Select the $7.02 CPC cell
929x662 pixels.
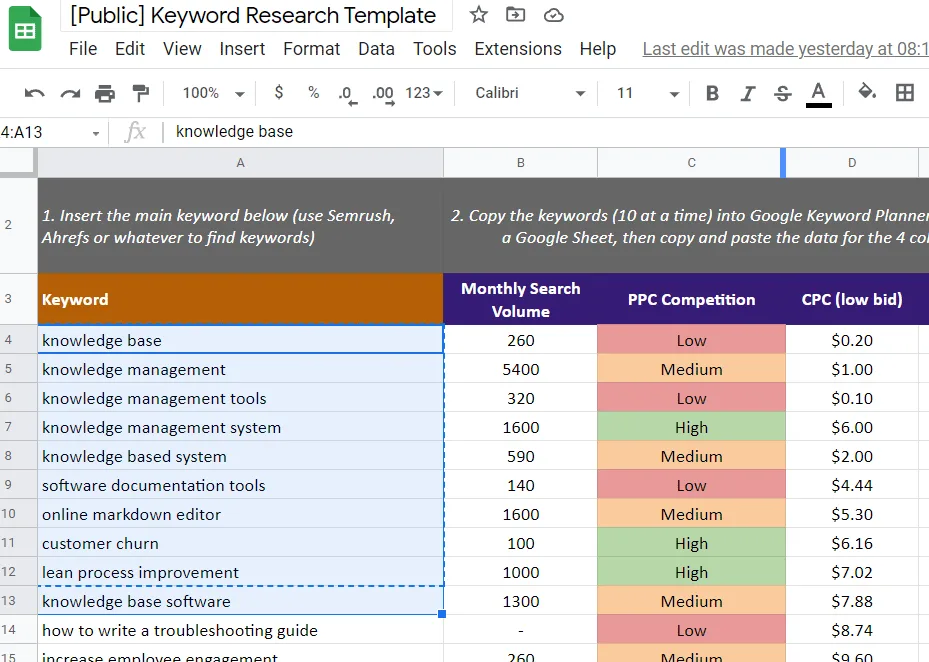tap(852, 572)
